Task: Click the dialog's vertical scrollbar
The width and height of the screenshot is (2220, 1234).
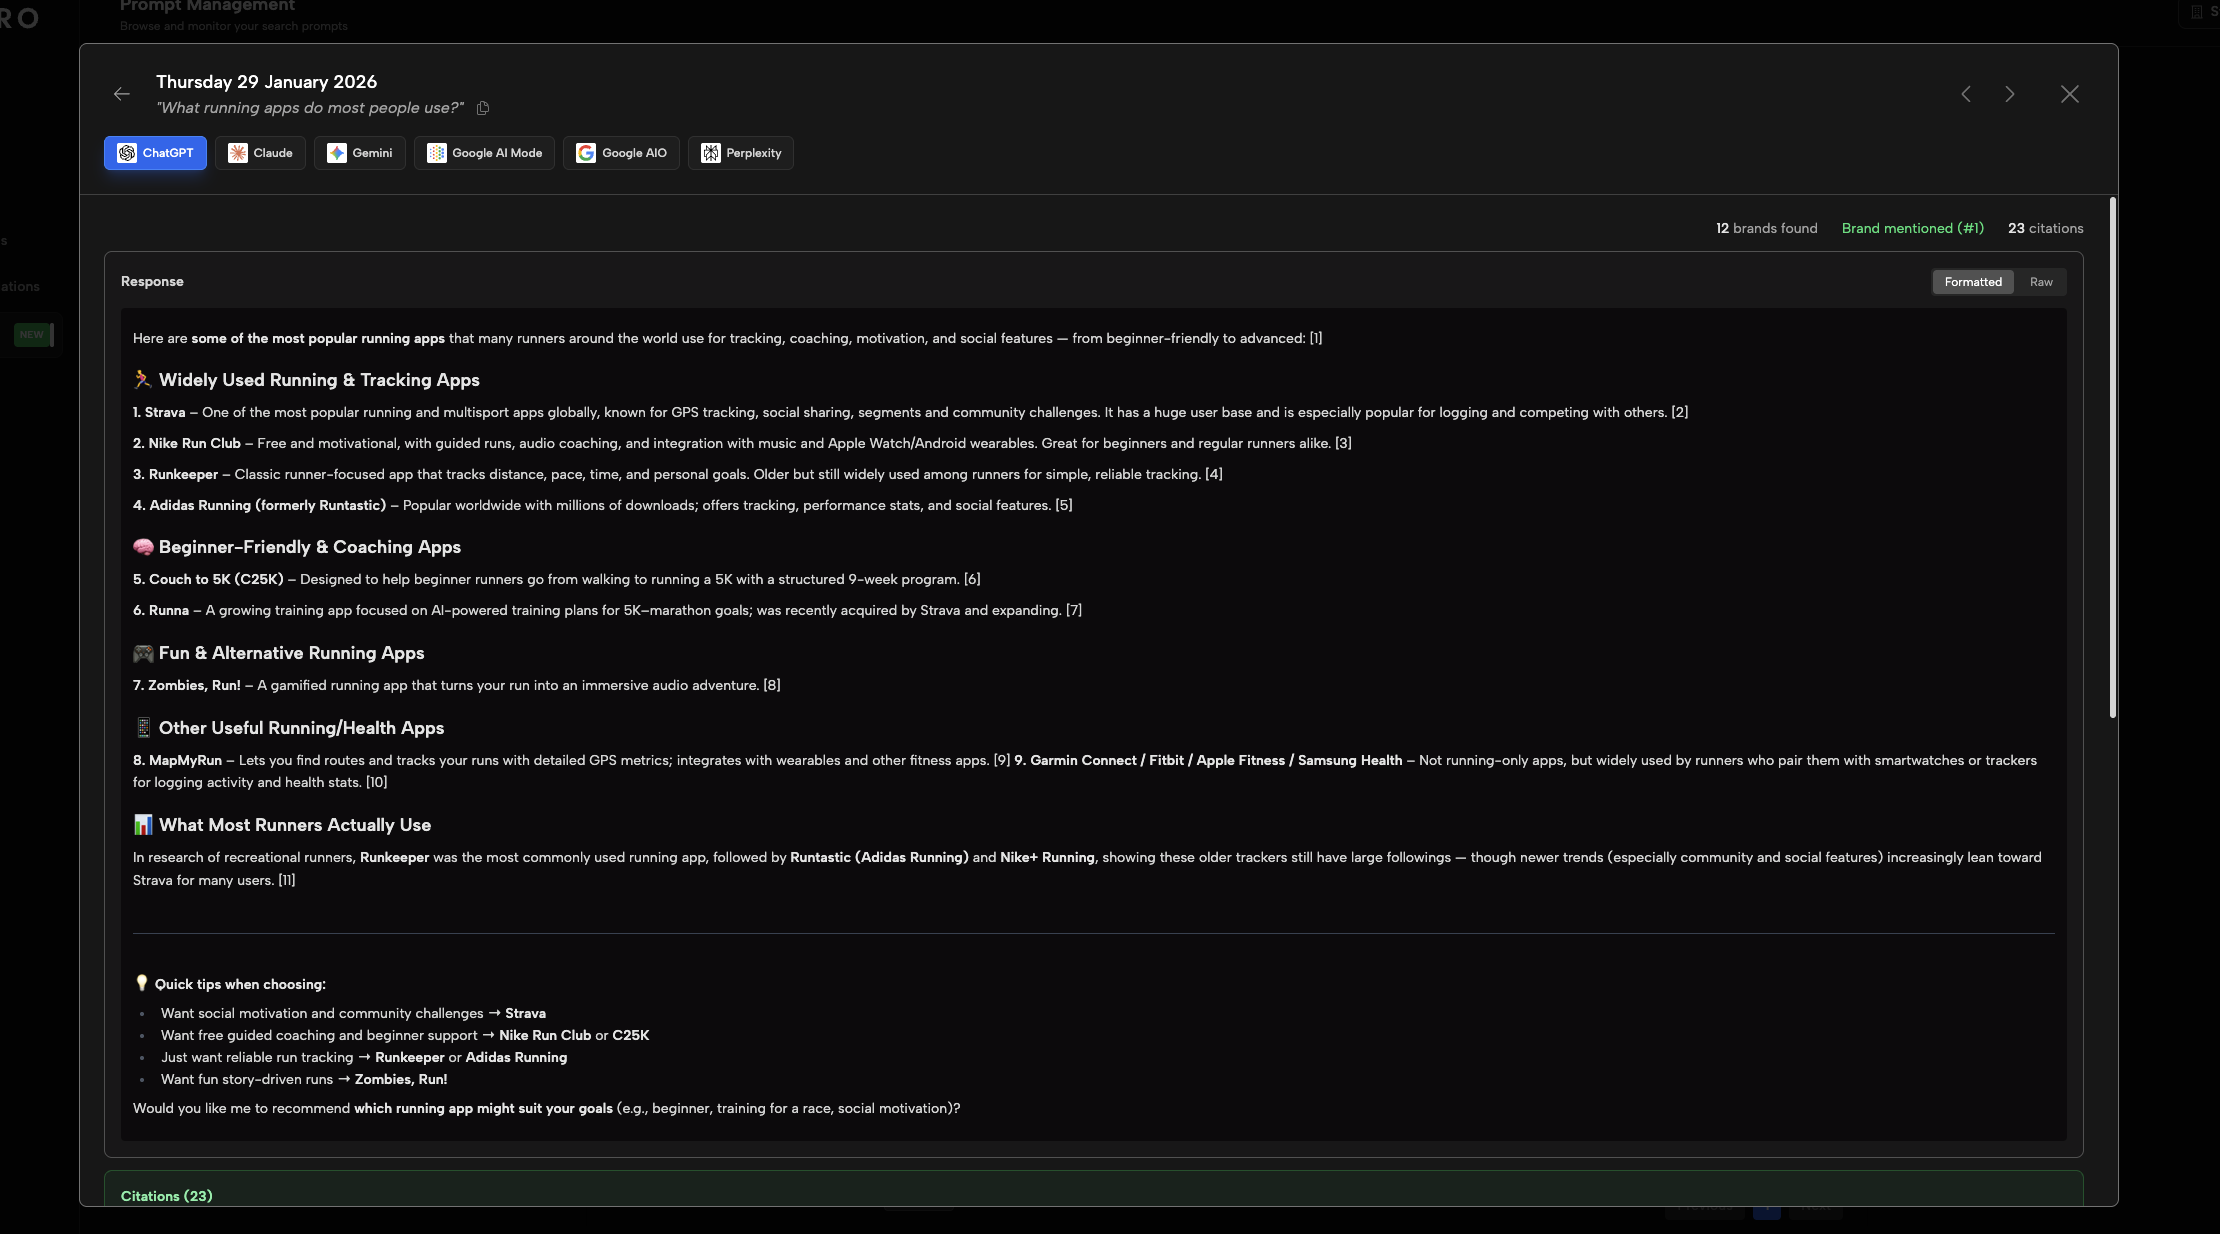Action: [x=2112, y=457]
